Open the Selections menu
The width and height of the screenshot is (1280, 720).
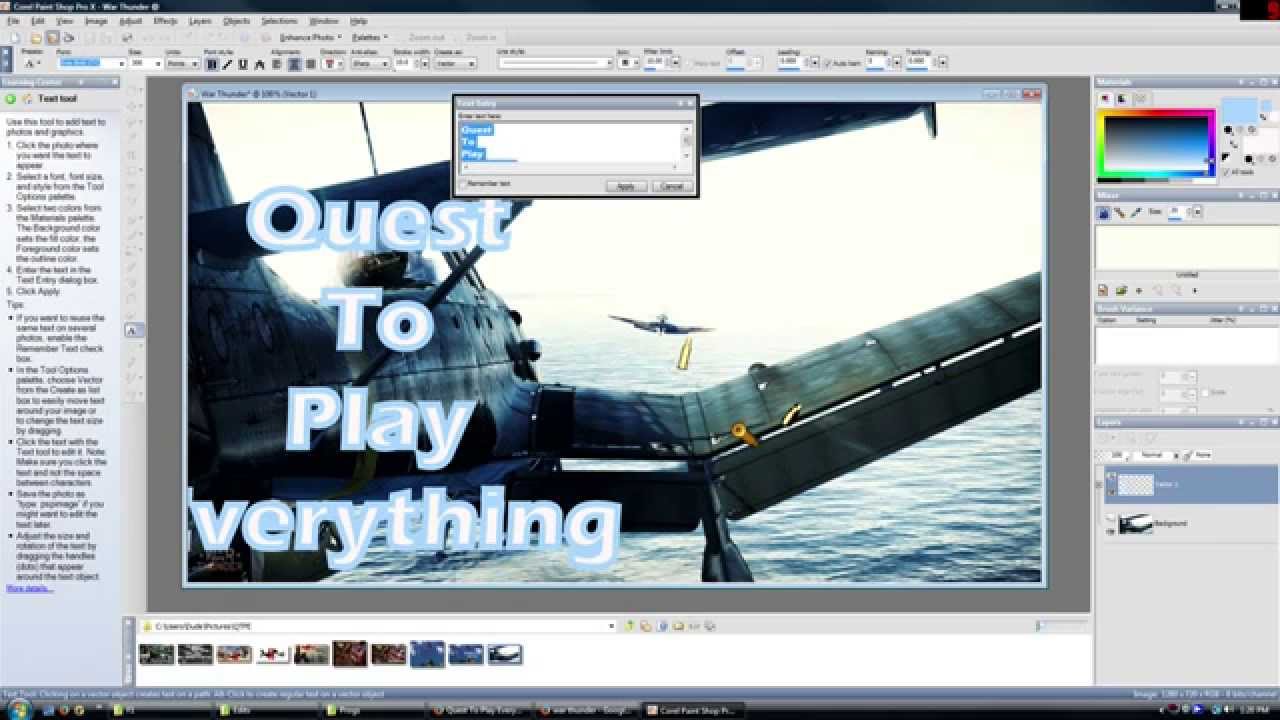tap(279, 21)
